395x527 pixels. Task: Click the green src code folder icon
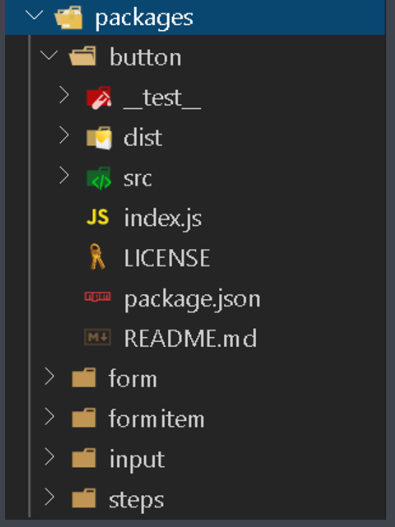point(99,178)
